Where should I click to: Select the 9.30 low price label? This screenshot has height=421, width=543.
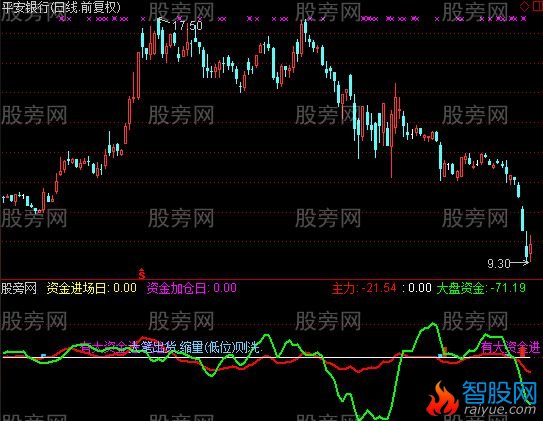tap(499, 264)
